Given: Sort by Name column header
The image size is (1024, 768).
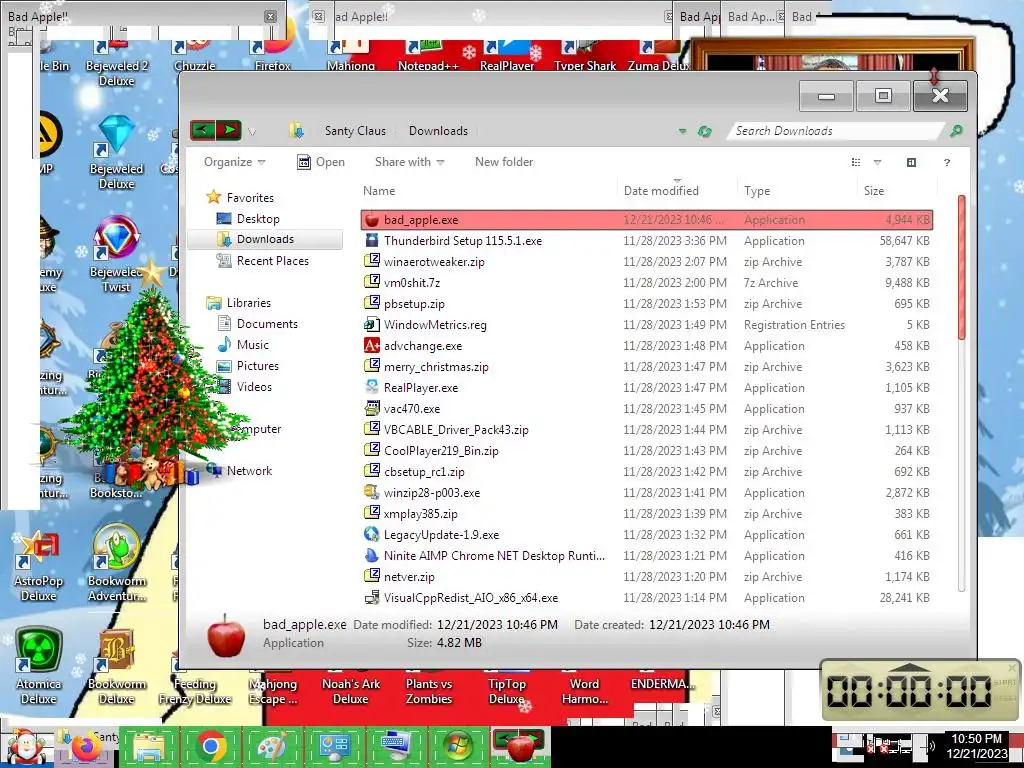Looking at the screenshot, I should pyautogui.click(x=379, y=191).
